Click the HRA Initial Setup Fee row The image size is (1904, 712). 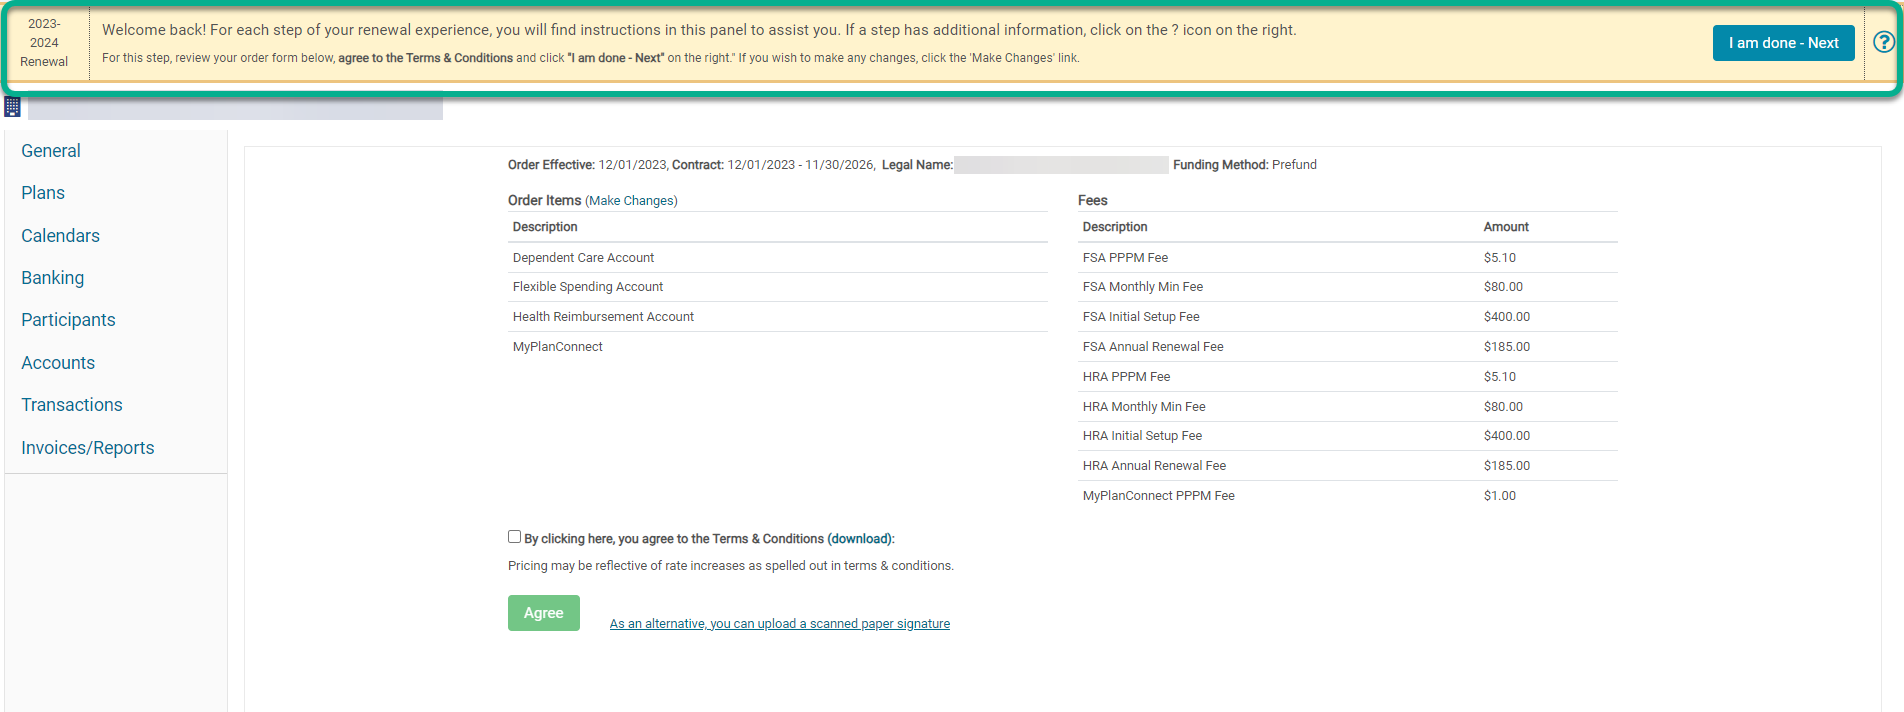(x=1348, y=436)
